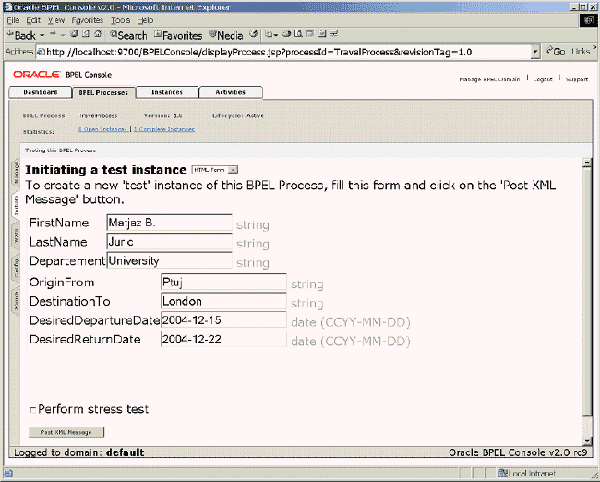Open the File menu

click(x=13, y=20)
